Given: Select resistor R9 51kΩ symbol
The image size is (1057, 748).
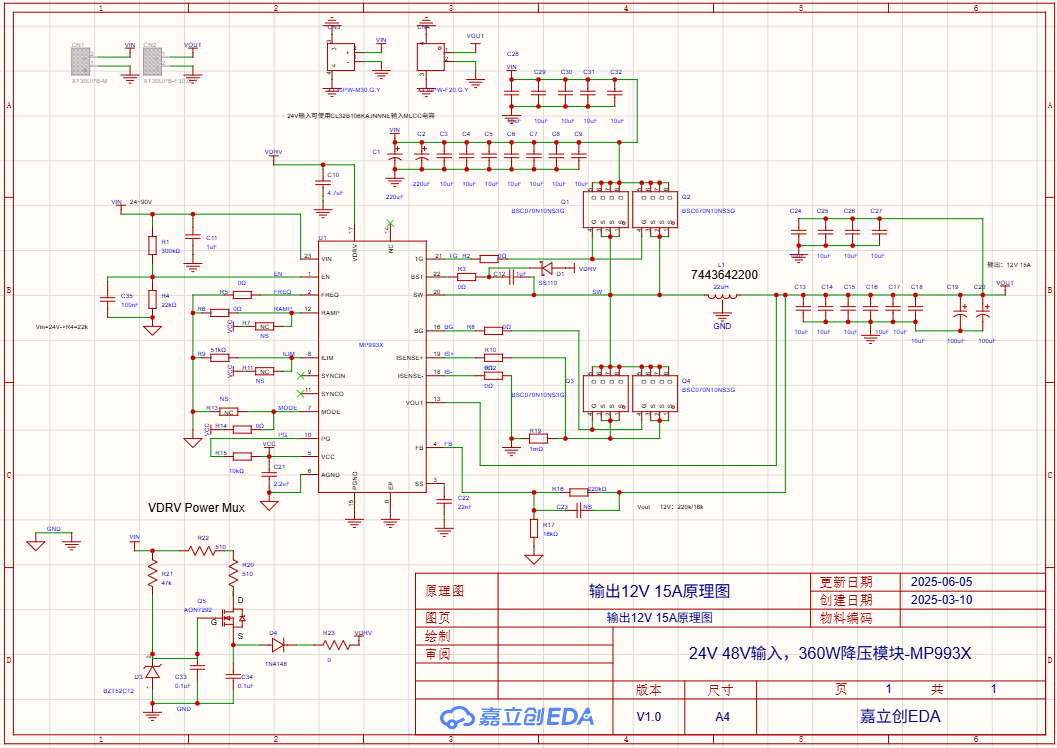Looking at the screenshot, I should 220,358.
